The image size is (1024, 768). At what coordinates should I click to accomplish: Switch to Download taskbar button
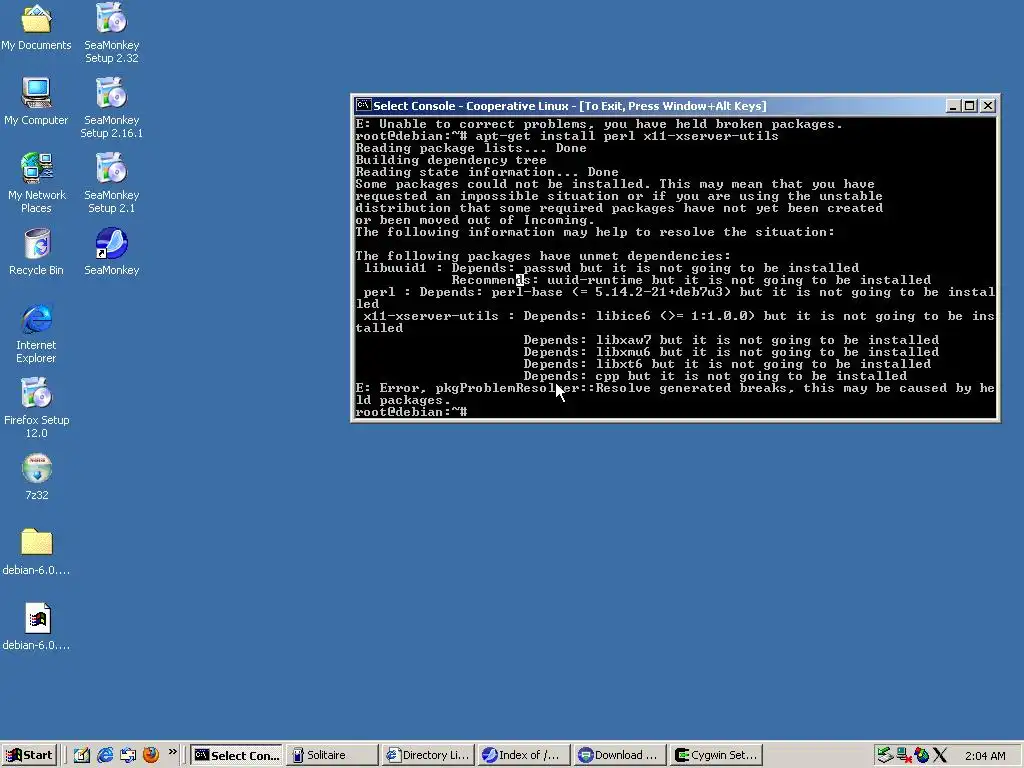(620, 755)
